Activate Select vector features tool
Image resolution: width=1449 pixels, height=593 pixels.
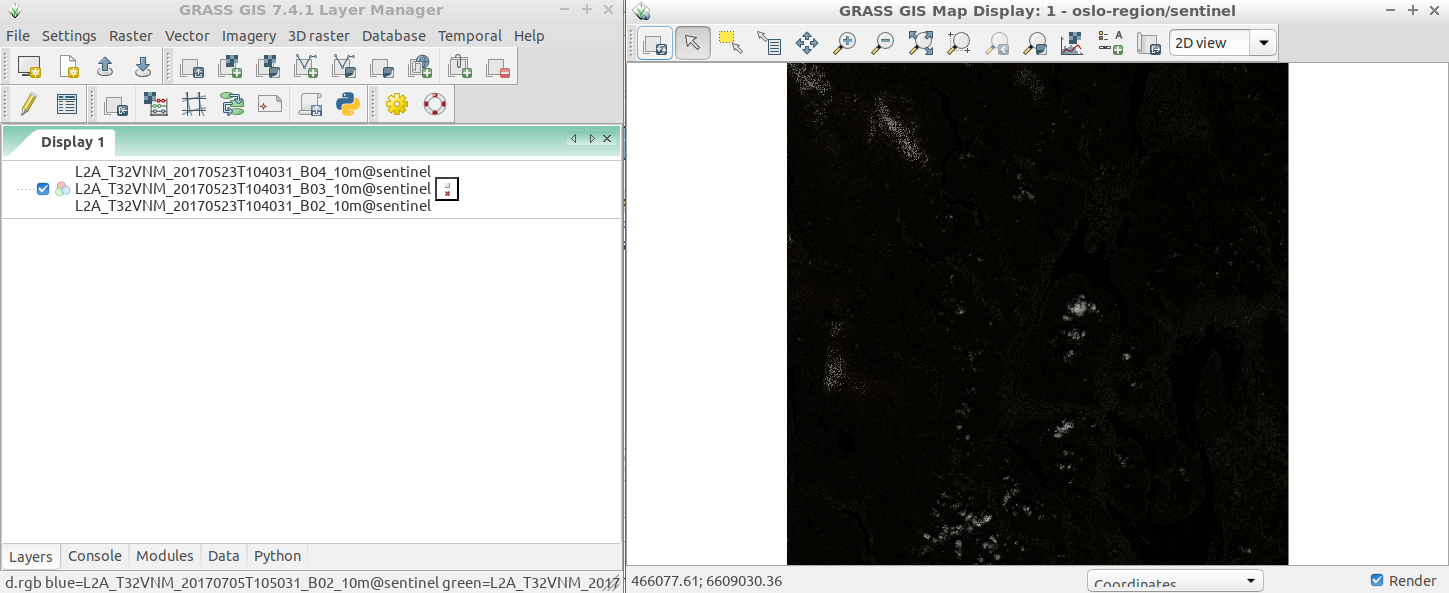(731, 43)
